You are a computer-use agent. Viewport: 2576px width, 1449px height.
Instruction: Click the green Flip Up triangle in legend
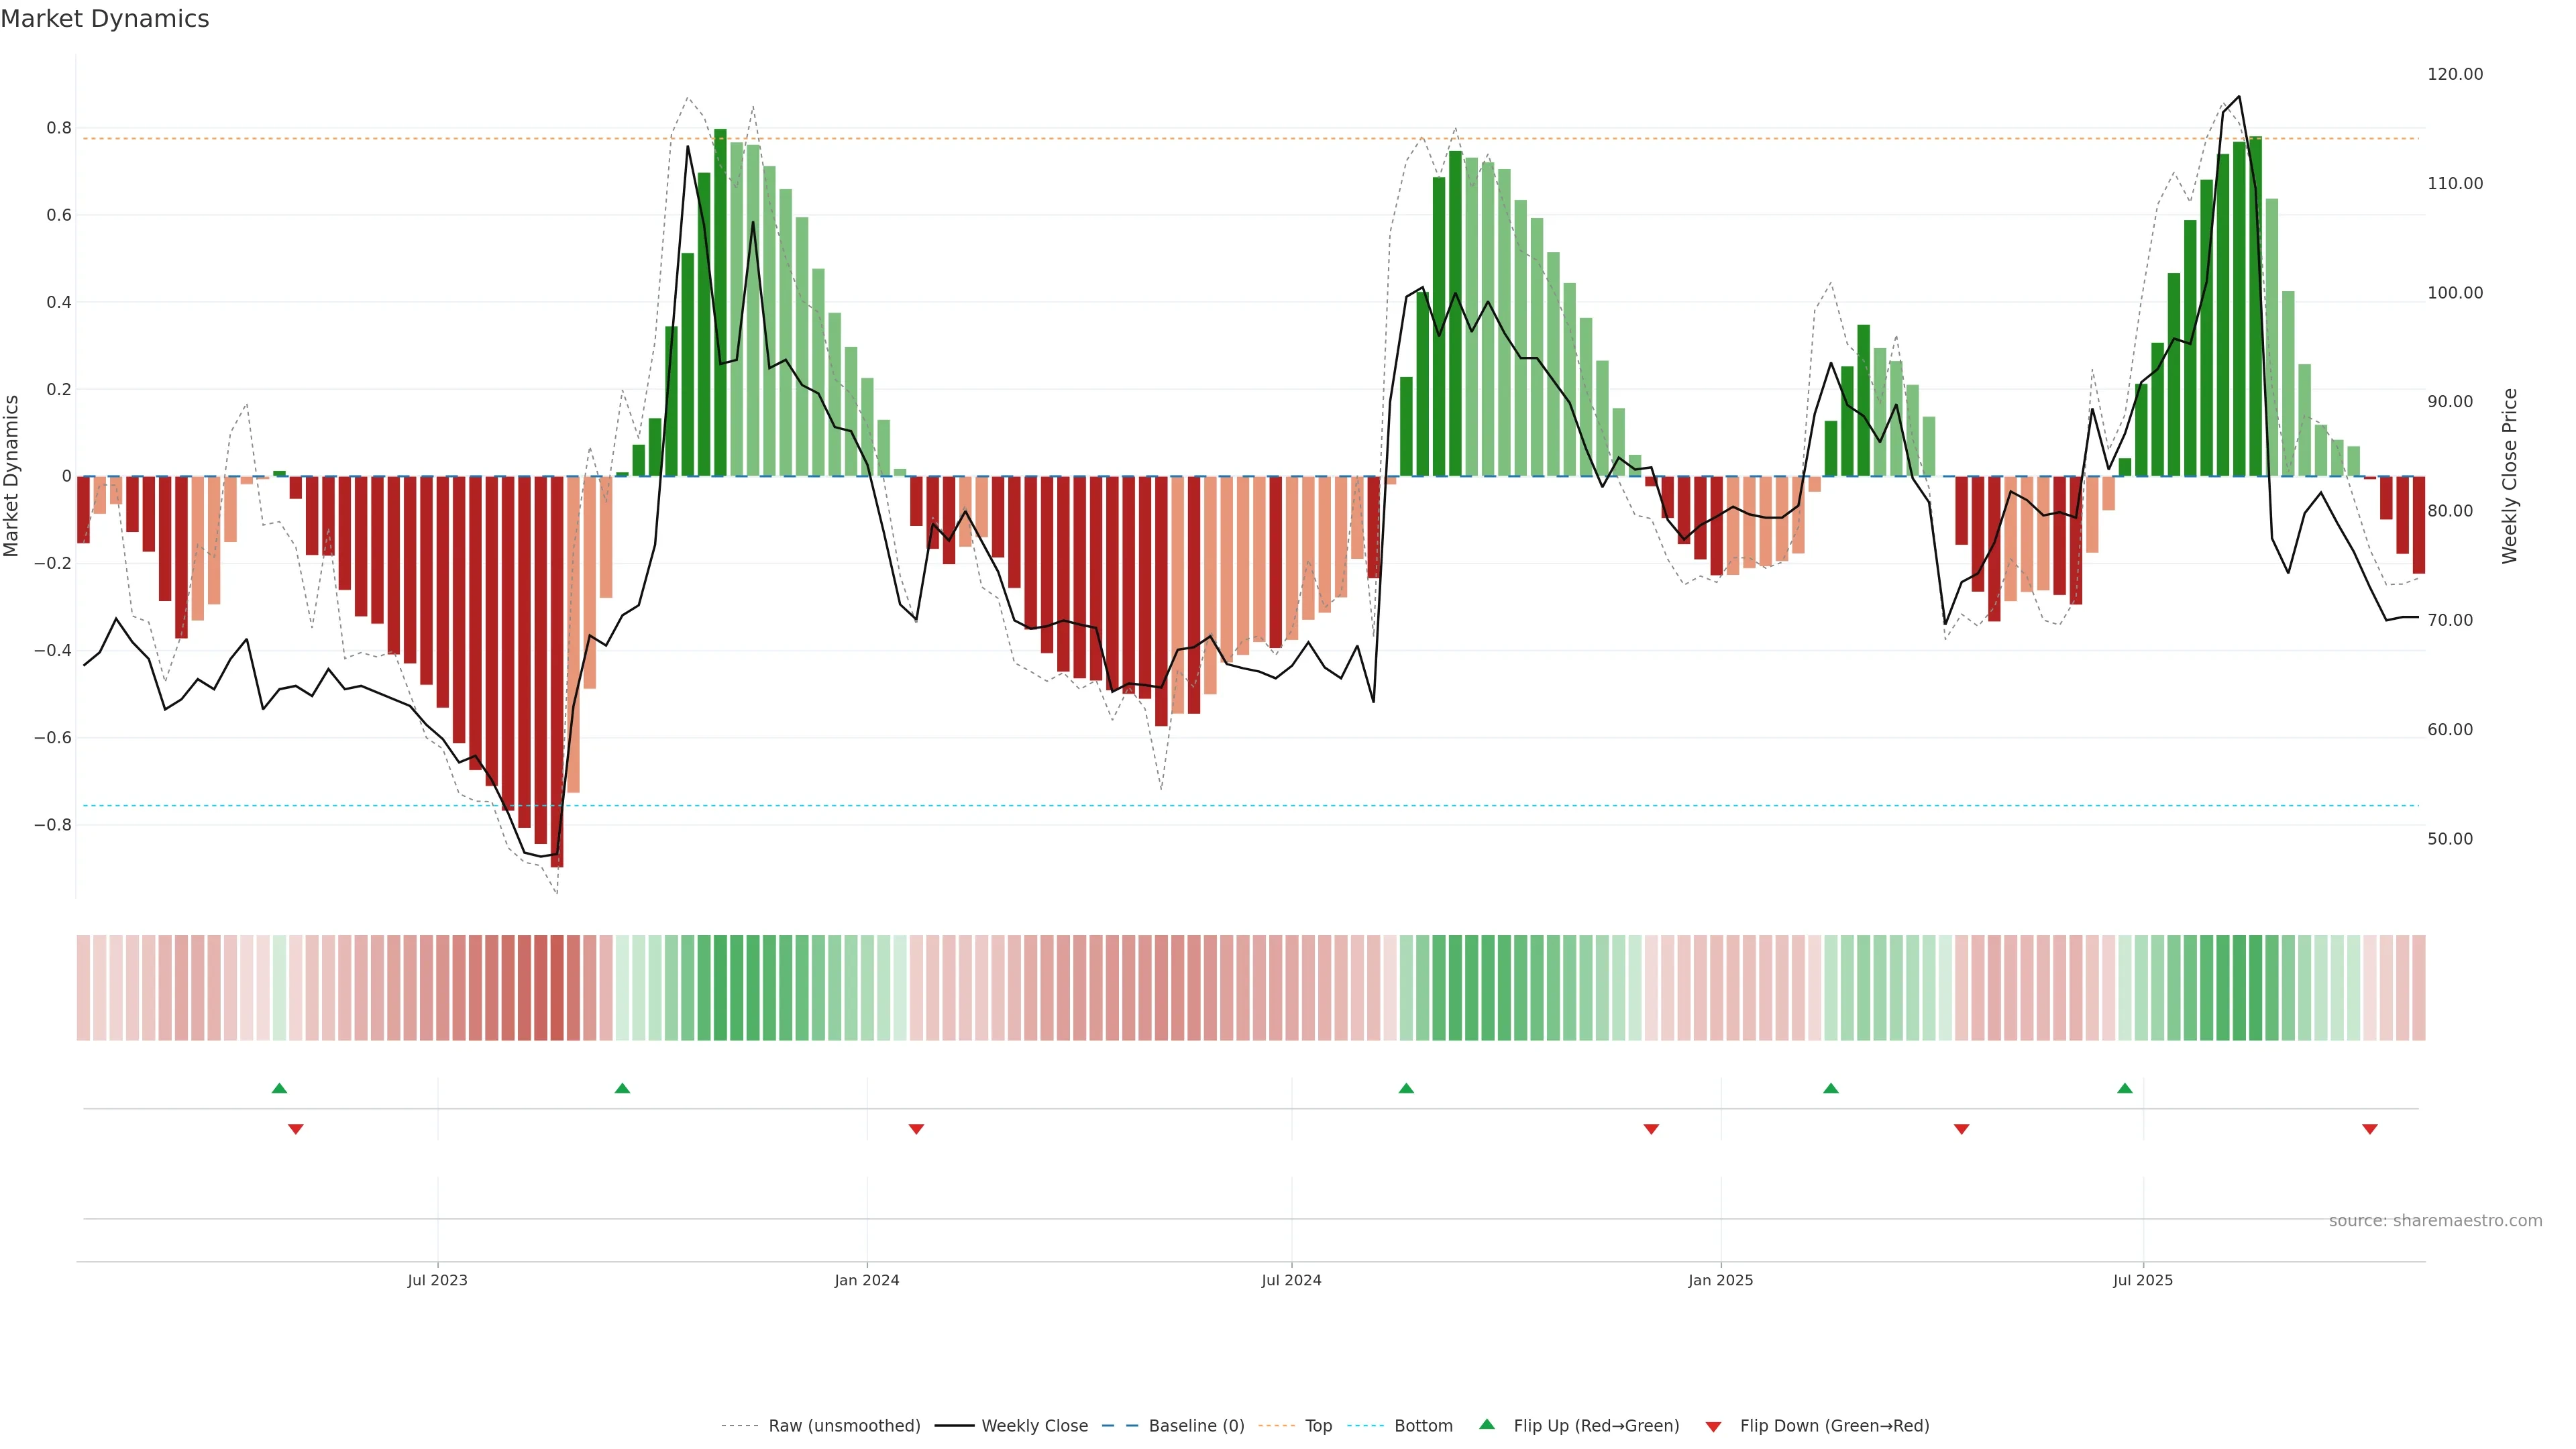tap(1487, 1424)
